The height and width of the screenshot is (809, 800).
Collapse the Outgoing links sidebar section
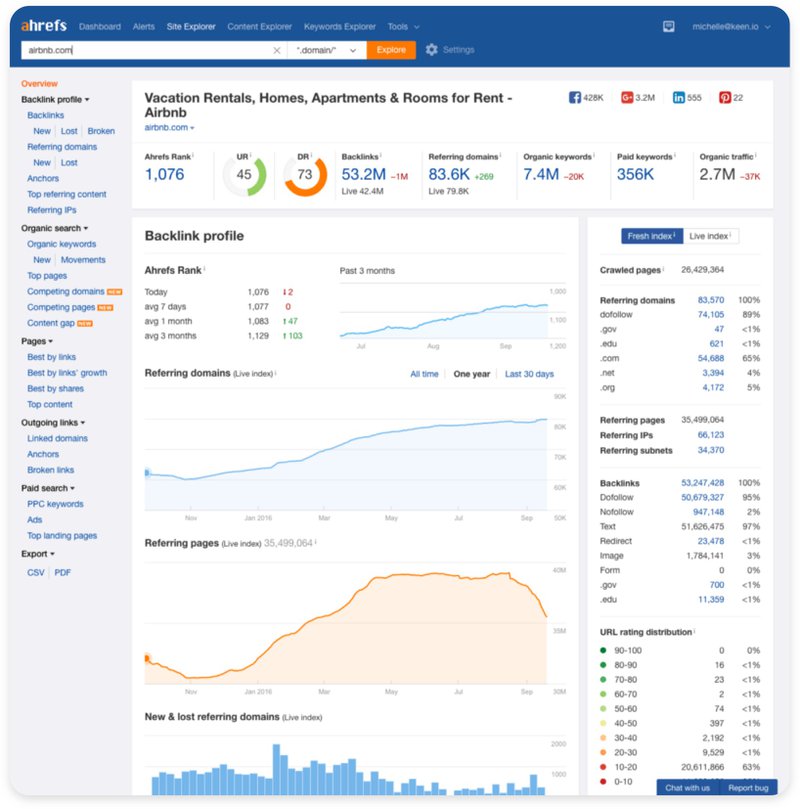pos(53,423)
